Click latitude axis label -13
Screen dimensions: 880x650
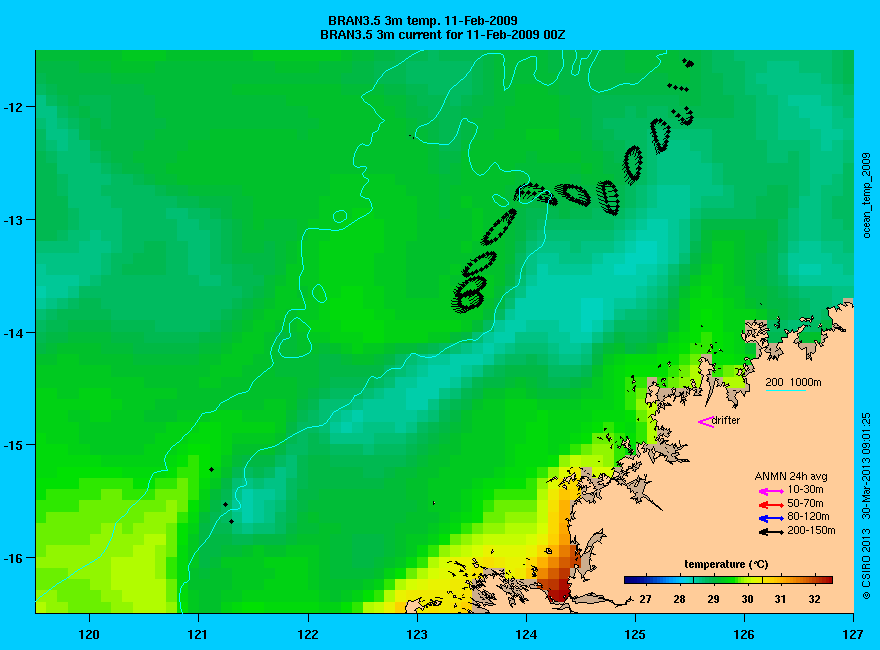click(x=11, y=219)
